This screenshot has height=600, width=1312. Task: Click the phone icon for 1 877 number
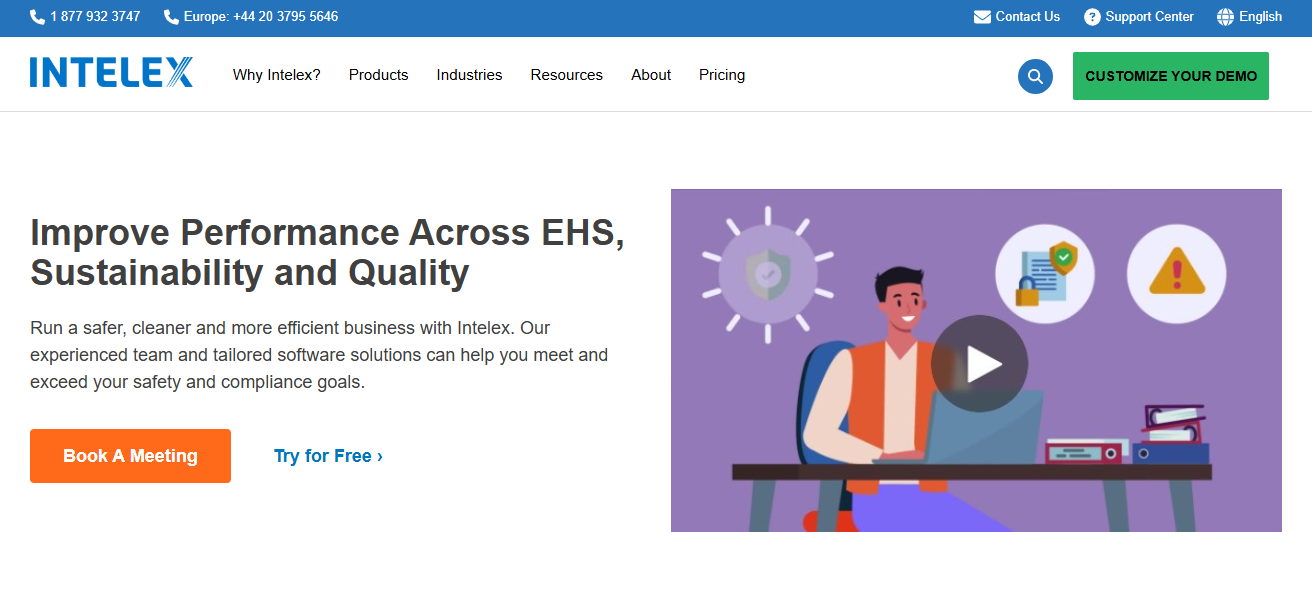37,17
